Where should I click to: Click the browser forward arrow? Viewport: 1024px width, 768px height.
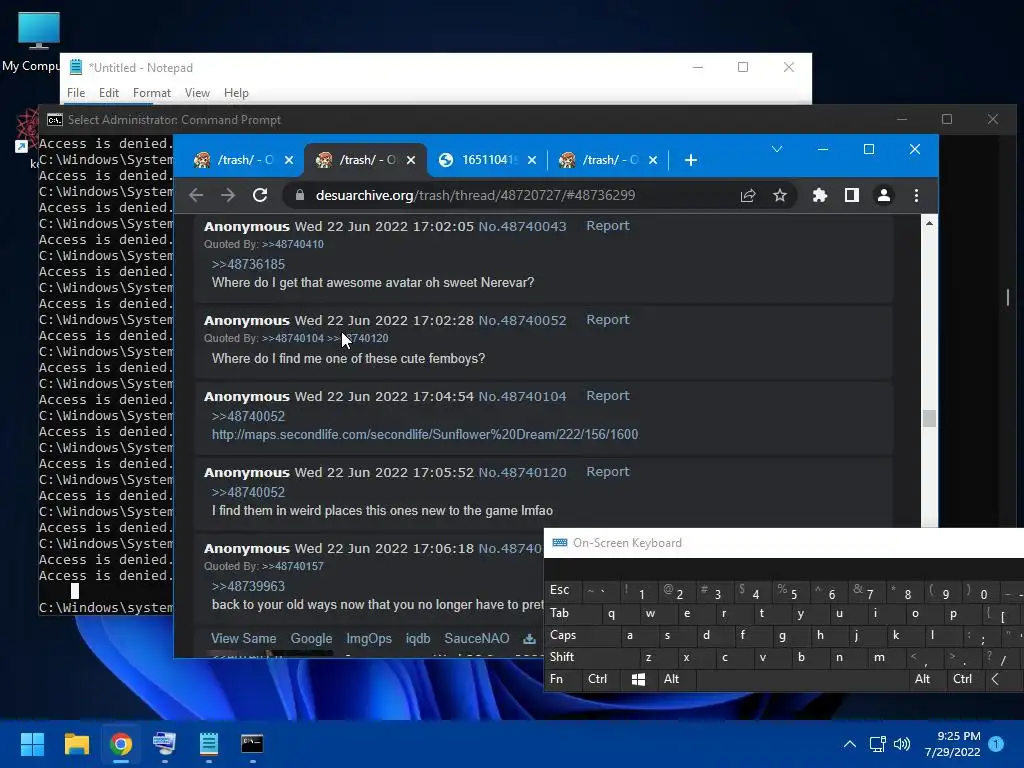click(x=228, y=195)
